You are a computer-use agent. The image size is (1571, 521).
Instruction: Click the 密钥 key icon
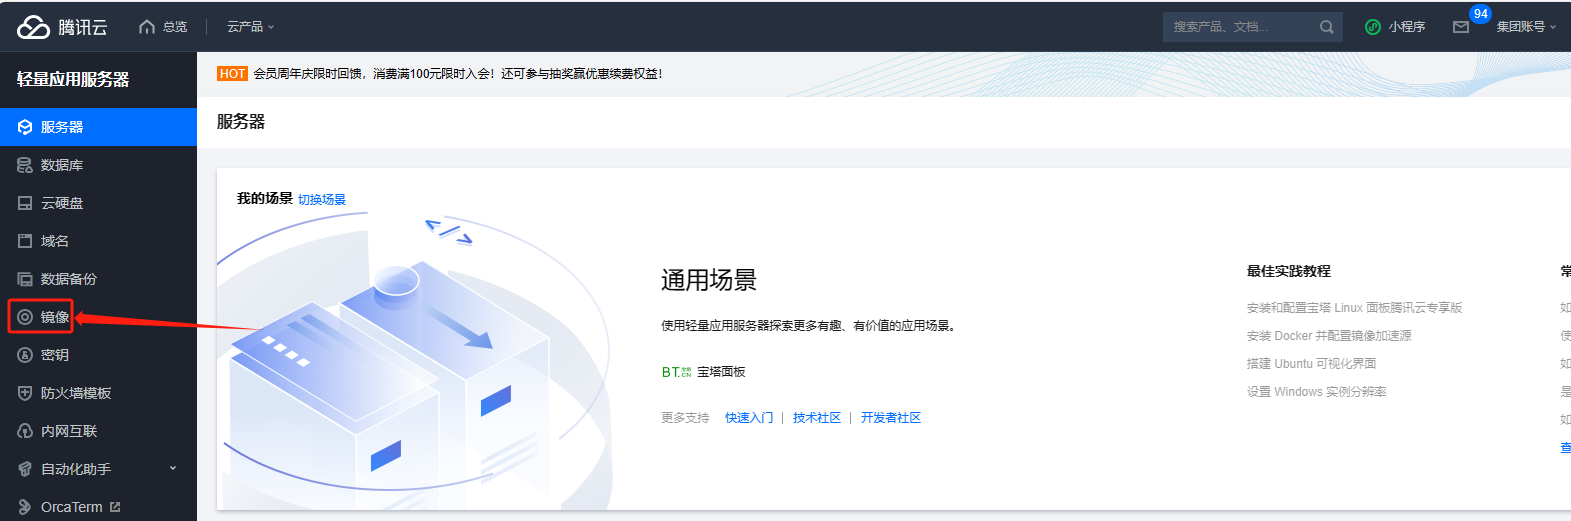pyautogui.click(x=25, y=355)
